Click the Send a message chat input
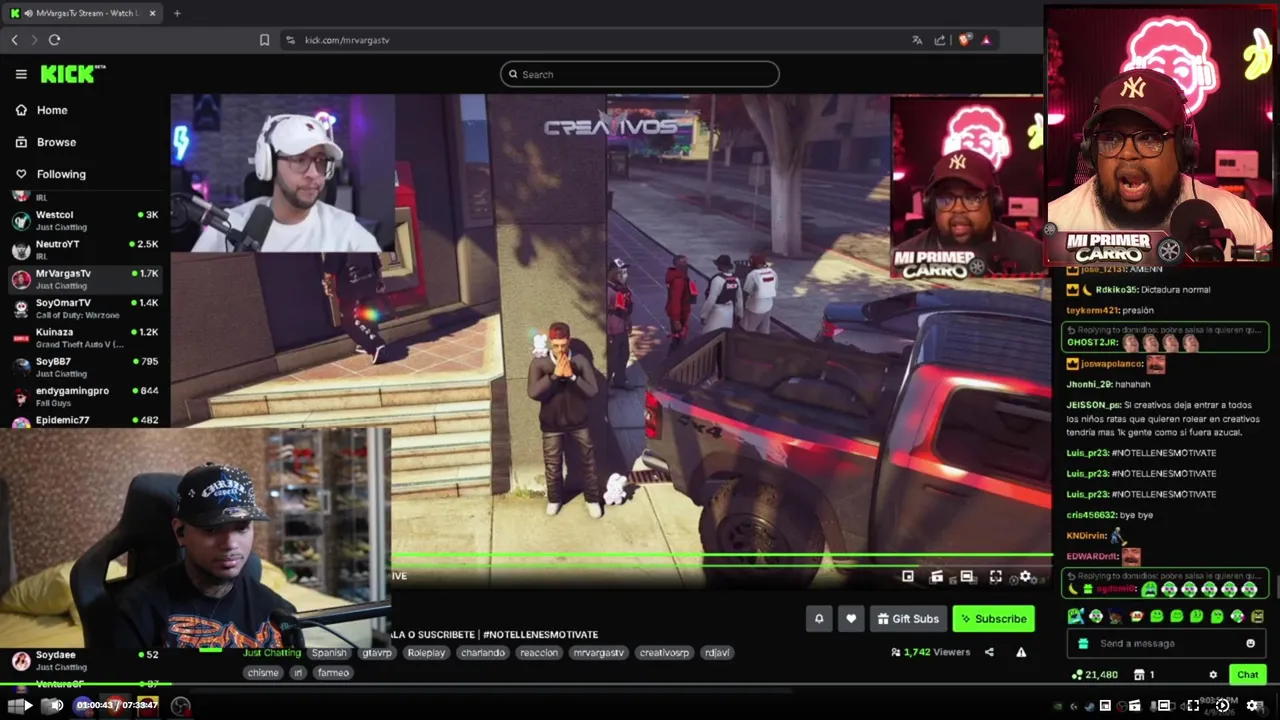The height and width of the screenshot is (720, 1280). pos(1165,644)
